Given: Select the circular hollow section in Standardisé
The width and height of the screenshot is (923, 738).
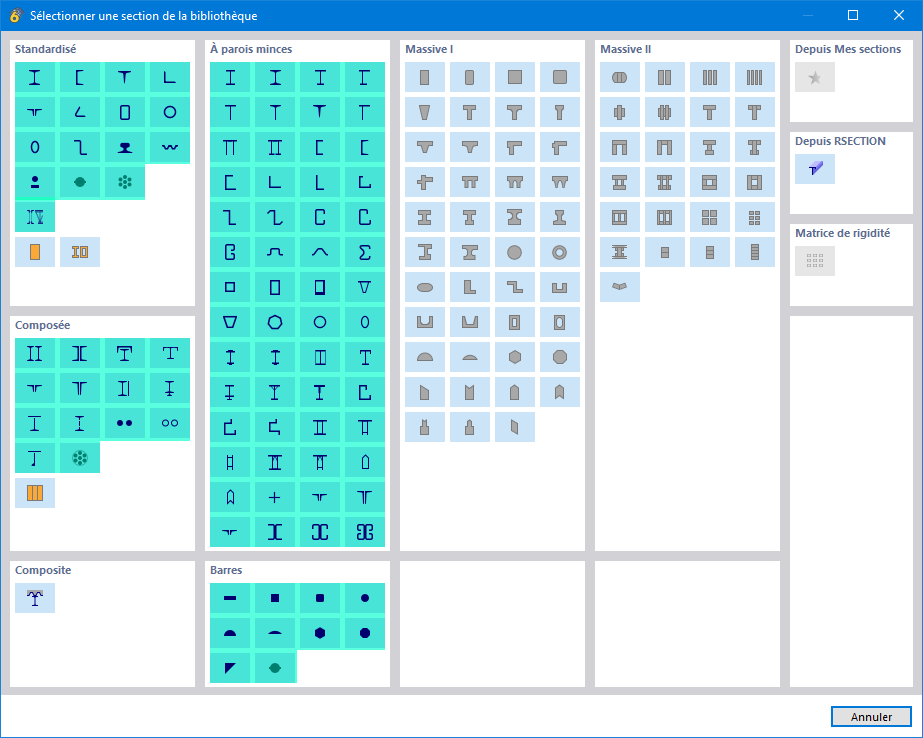Looking at the screenshot, I should pos(170,112).
